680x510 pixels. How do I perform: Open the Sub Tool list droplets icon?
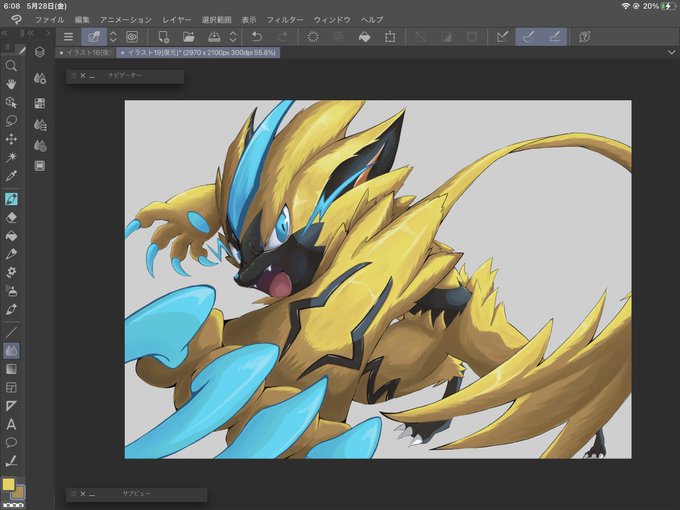[40, 125]
